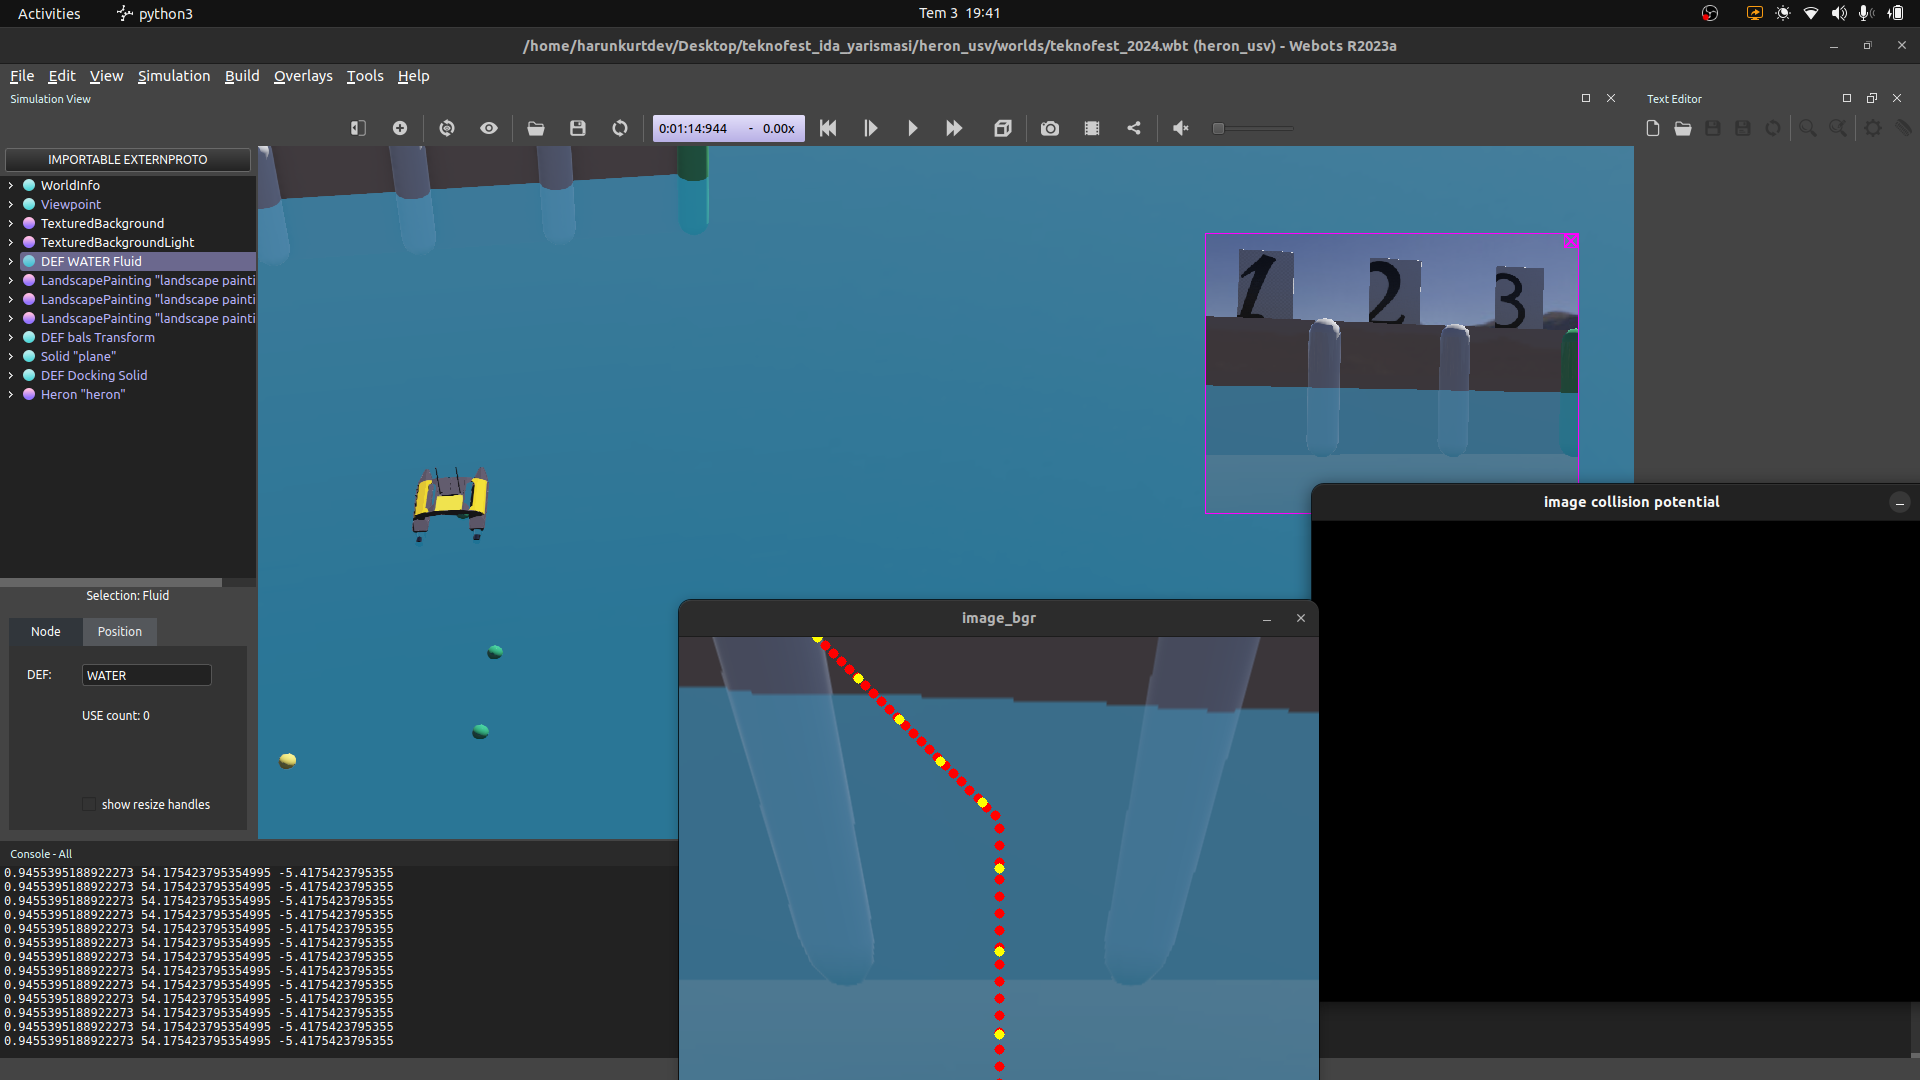1920x1080 pixels.
Task: Open the File menu
Action: 22,76
